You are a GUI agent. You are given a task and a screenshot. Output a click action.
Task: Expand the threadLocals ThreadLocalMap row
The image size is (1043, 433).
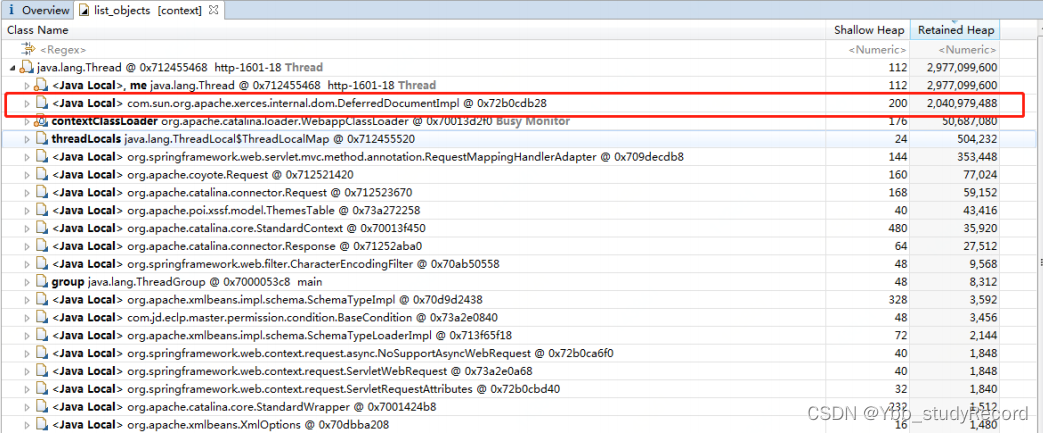(27, 139)
